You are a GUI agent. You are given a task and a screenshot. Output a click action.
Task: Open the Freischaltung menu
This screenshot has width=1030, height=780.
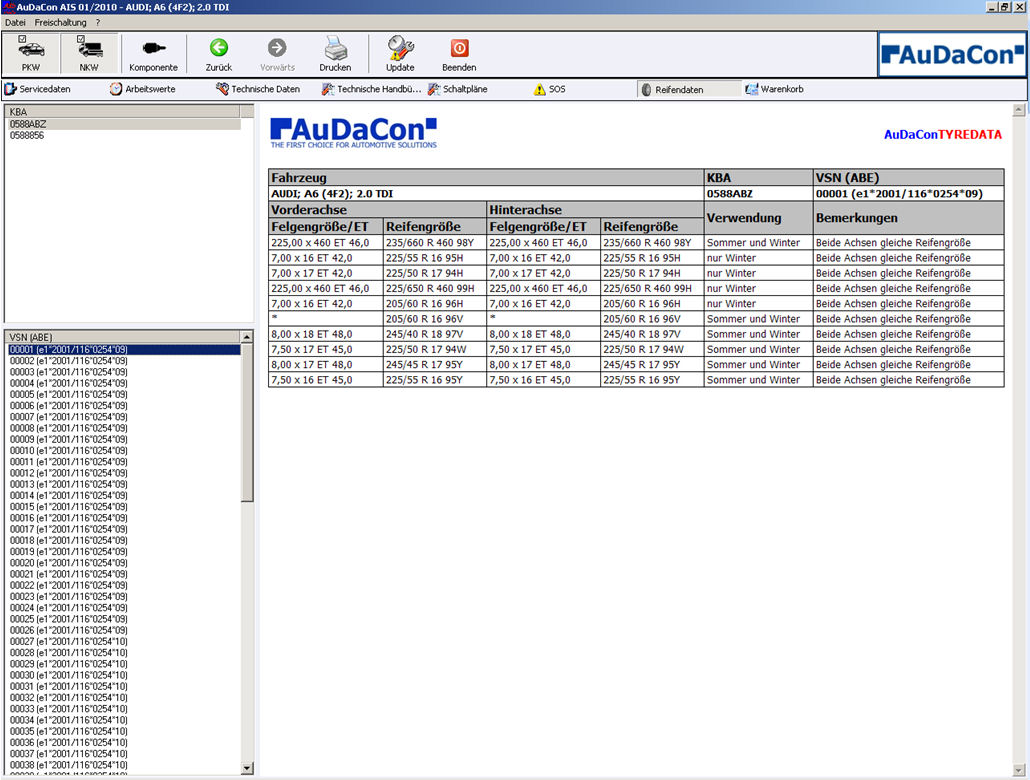60,22
